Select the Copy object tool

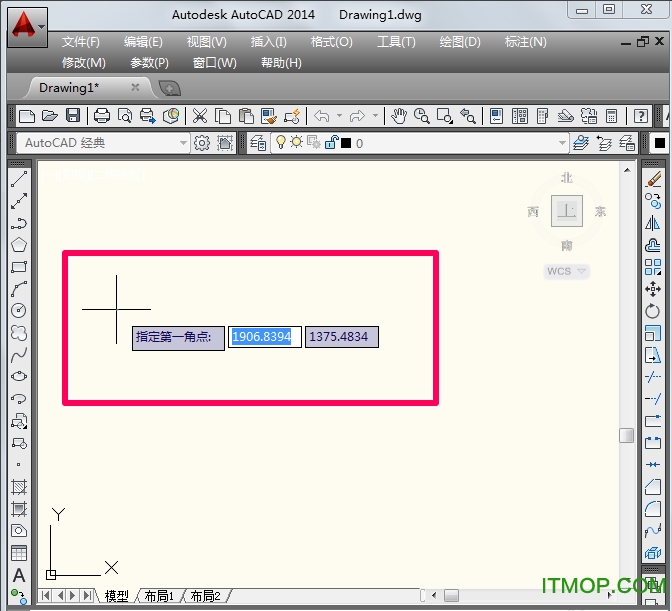coord(653,201)
